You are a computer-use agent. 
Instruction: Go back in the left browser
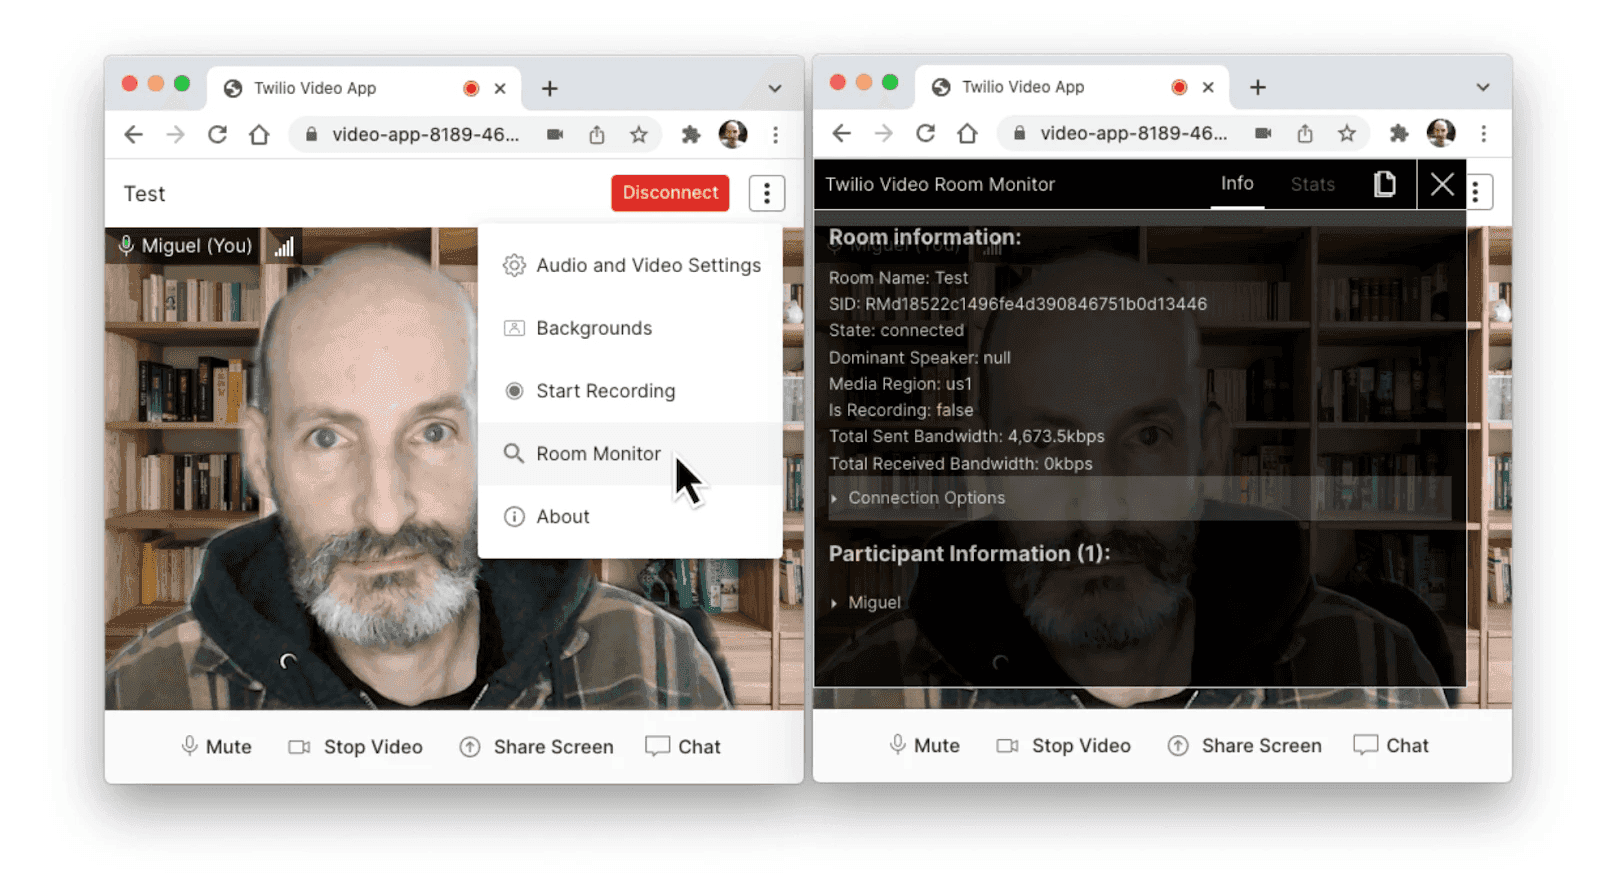pos(133,135)
